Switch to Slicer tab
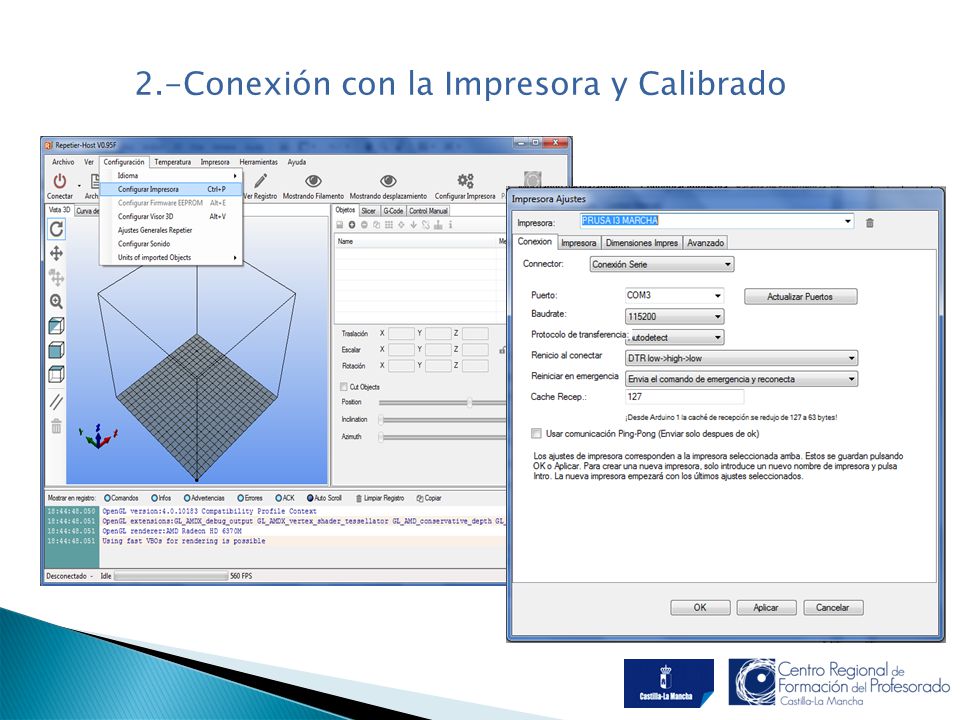Viewport: 960px width, 720px height. 368,211
